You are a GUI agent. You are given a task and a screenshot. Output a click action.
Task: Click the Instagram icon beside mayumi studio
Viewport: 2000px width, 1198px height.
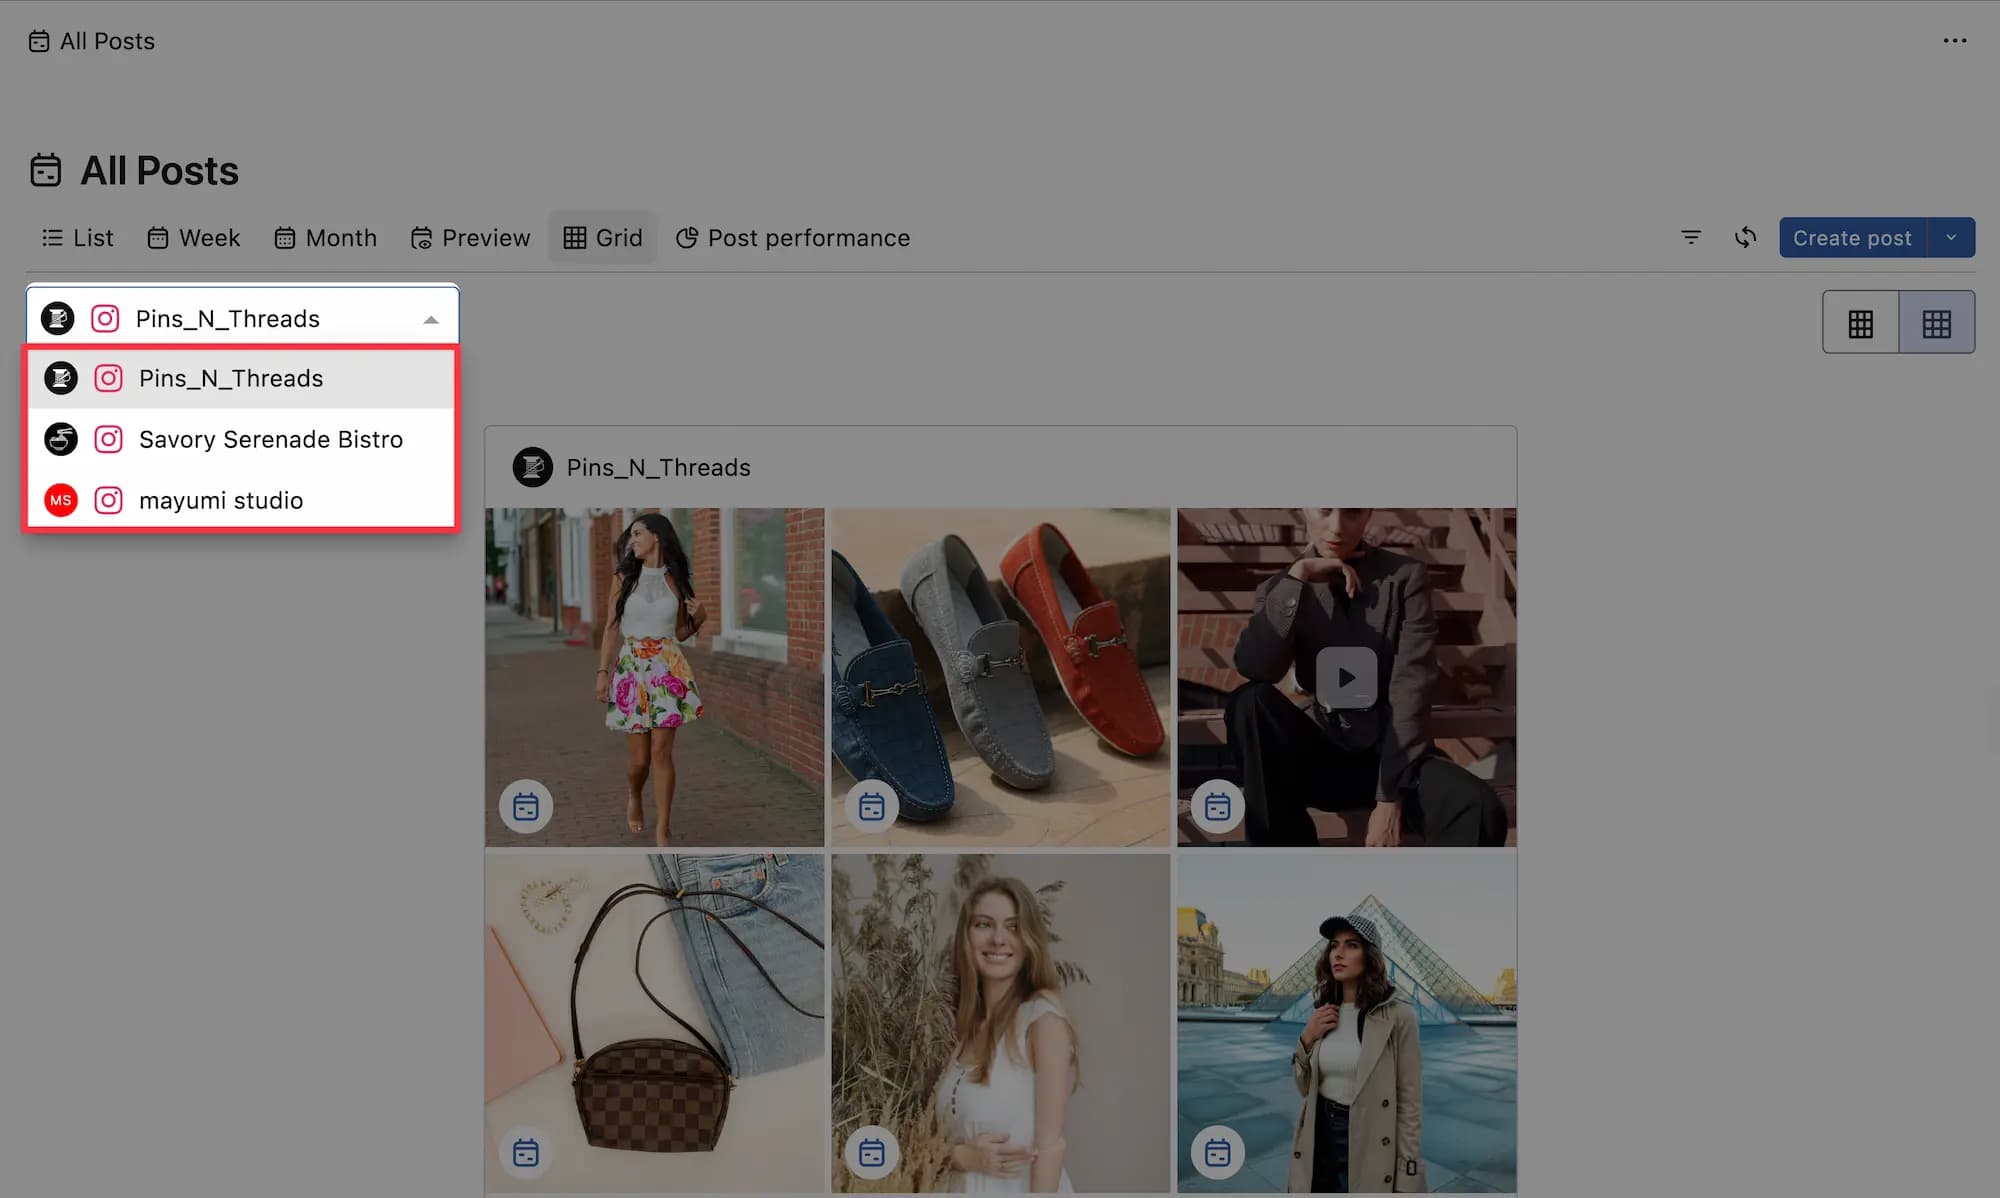[108, 500]
